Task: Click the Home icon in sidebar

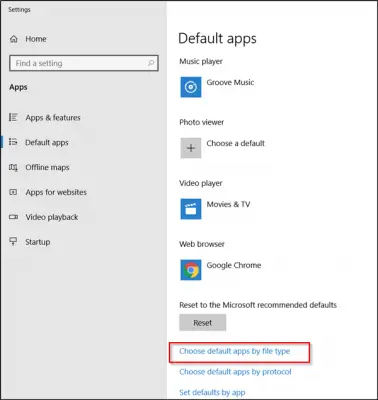Action: pyautogui.click(x=14, y=39)
